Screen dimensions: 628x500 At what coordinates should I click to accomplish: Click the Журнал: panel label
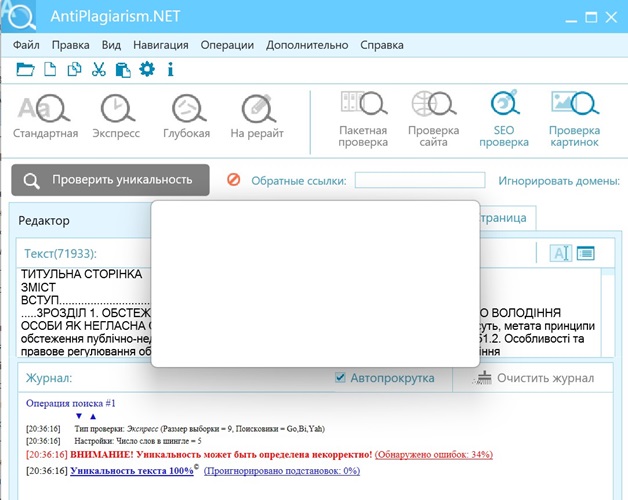pyautogui.click(x=49, y=378)
